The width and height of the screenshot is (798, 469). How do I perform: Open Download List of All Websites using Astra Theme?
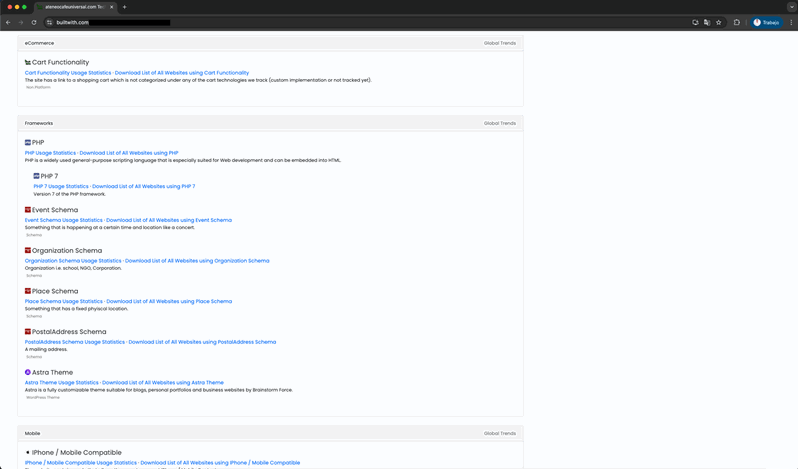(163, 383)
